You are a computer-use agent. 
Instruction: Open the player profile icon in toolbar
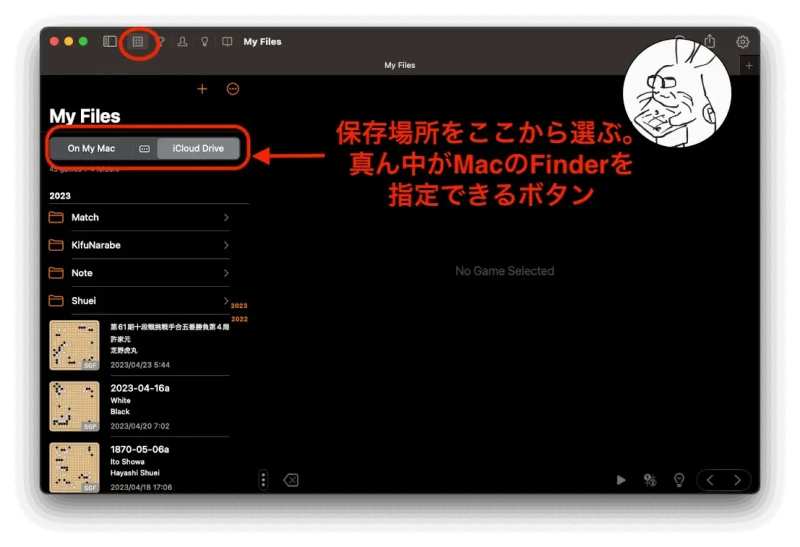tap(182, 42)
